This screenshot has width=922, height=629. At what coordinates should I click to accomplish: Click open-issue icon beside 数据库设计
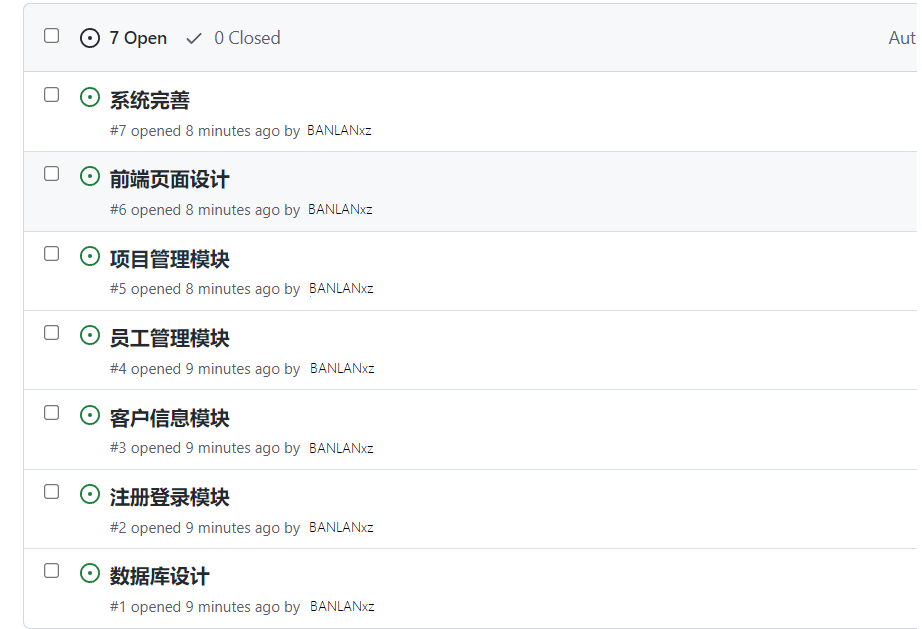click(x=90, y=573)
